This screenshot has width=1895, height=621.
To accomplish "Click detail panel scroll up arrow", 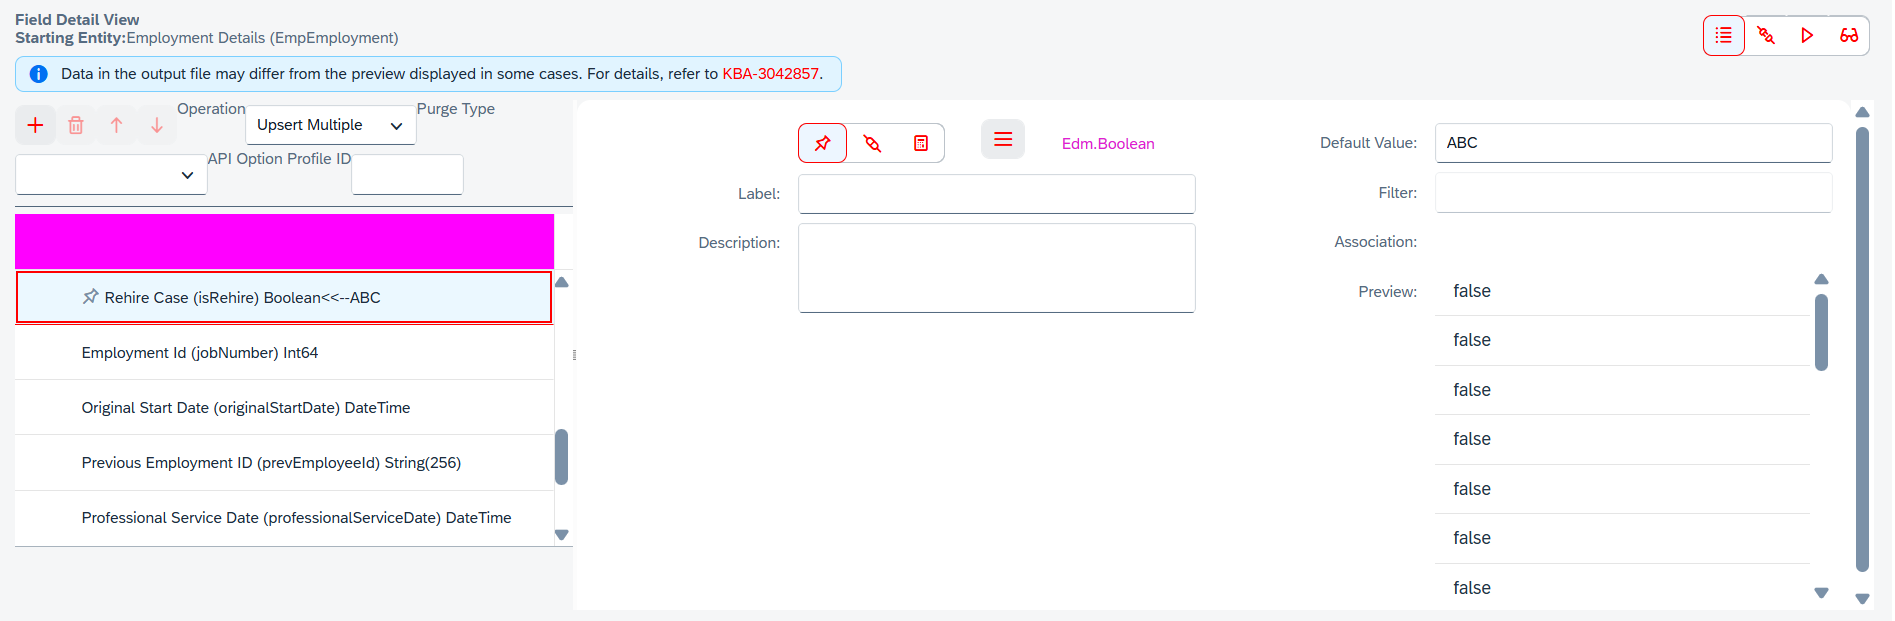I will [x=1862, y=112].
